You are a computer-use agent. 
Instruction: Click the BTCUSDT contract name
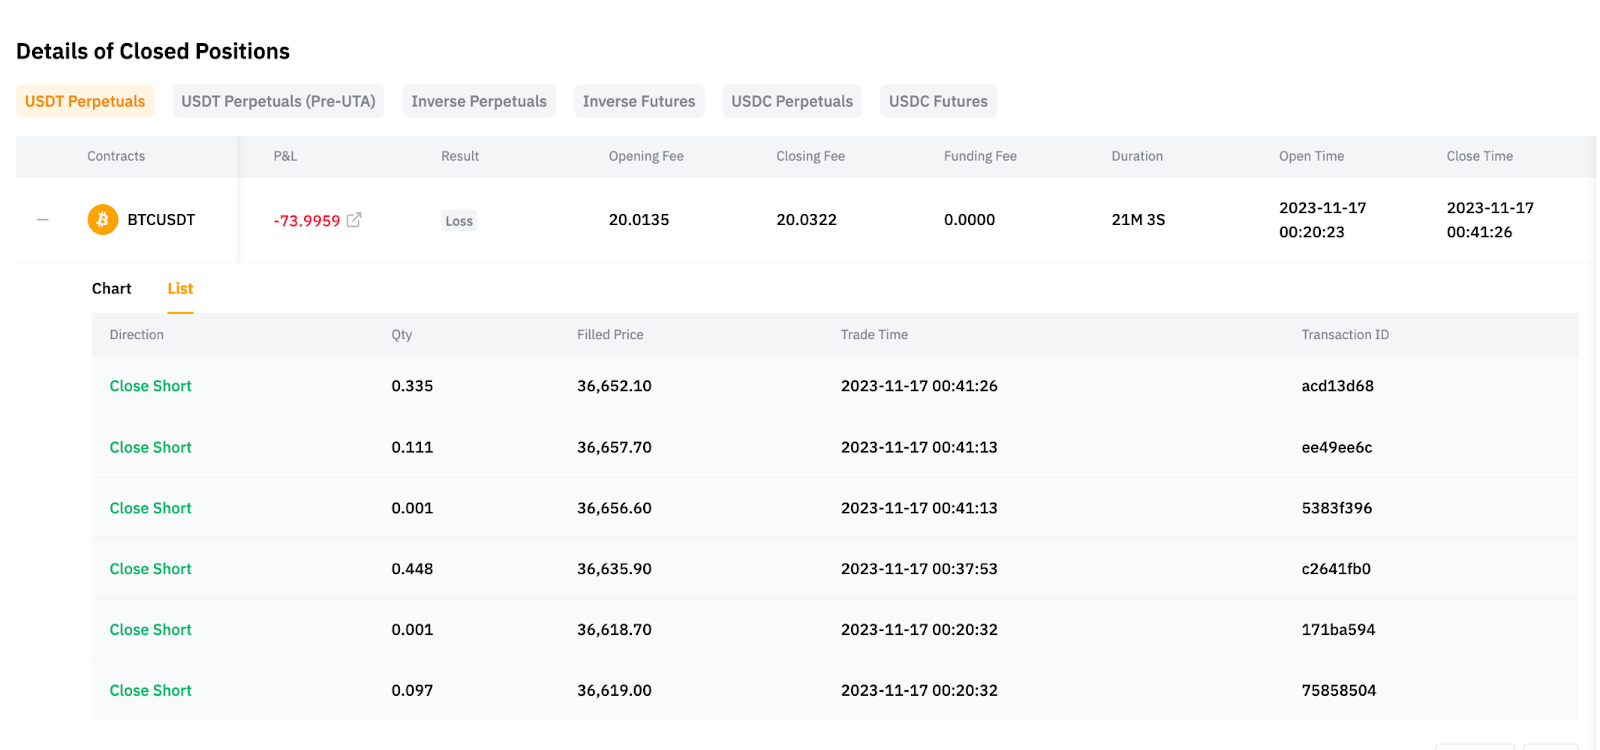click(161, 220)
